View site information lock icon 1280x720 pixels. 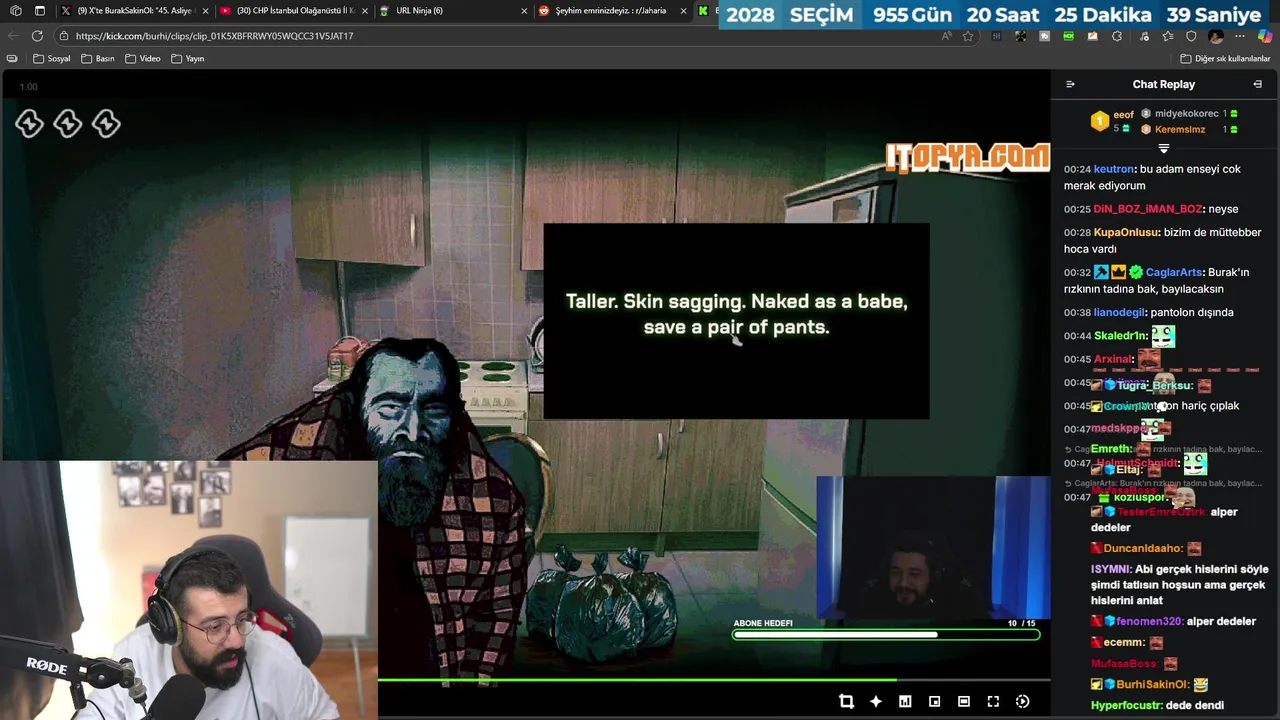coord(64,36)
